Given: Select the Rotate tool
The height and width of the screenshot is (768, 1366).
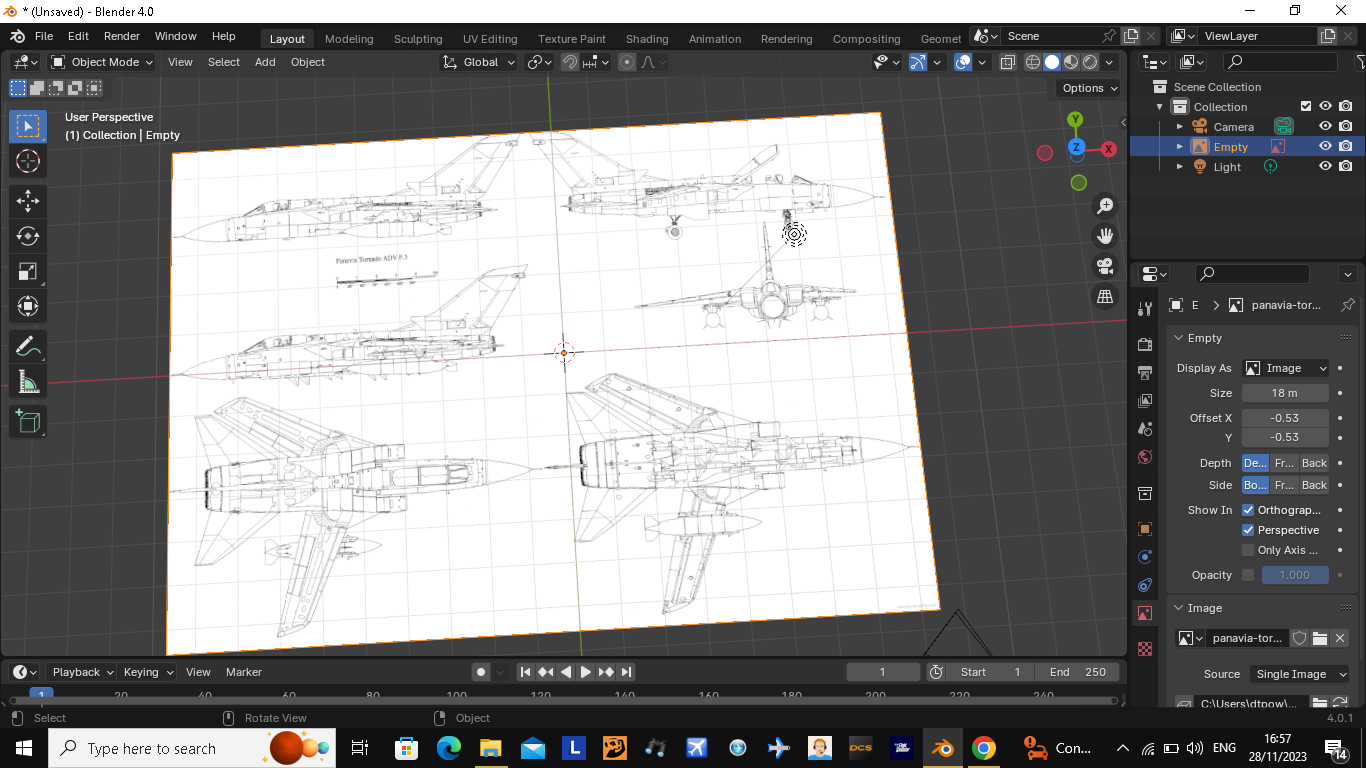Looking at the screenshot, I should pos(28,236).
